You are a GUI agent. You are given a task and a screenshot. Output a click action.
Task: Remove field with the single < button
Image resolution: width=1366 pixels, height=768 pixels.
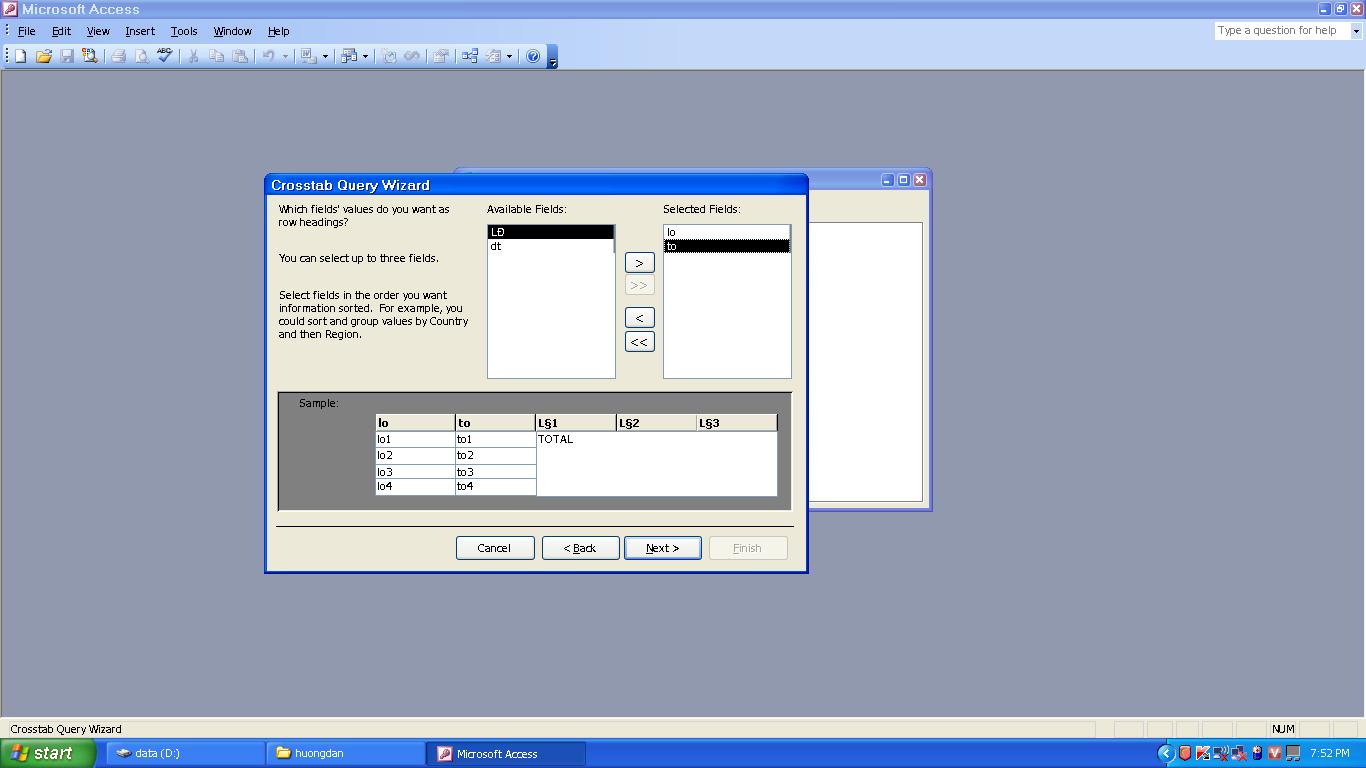click(639, 318)
